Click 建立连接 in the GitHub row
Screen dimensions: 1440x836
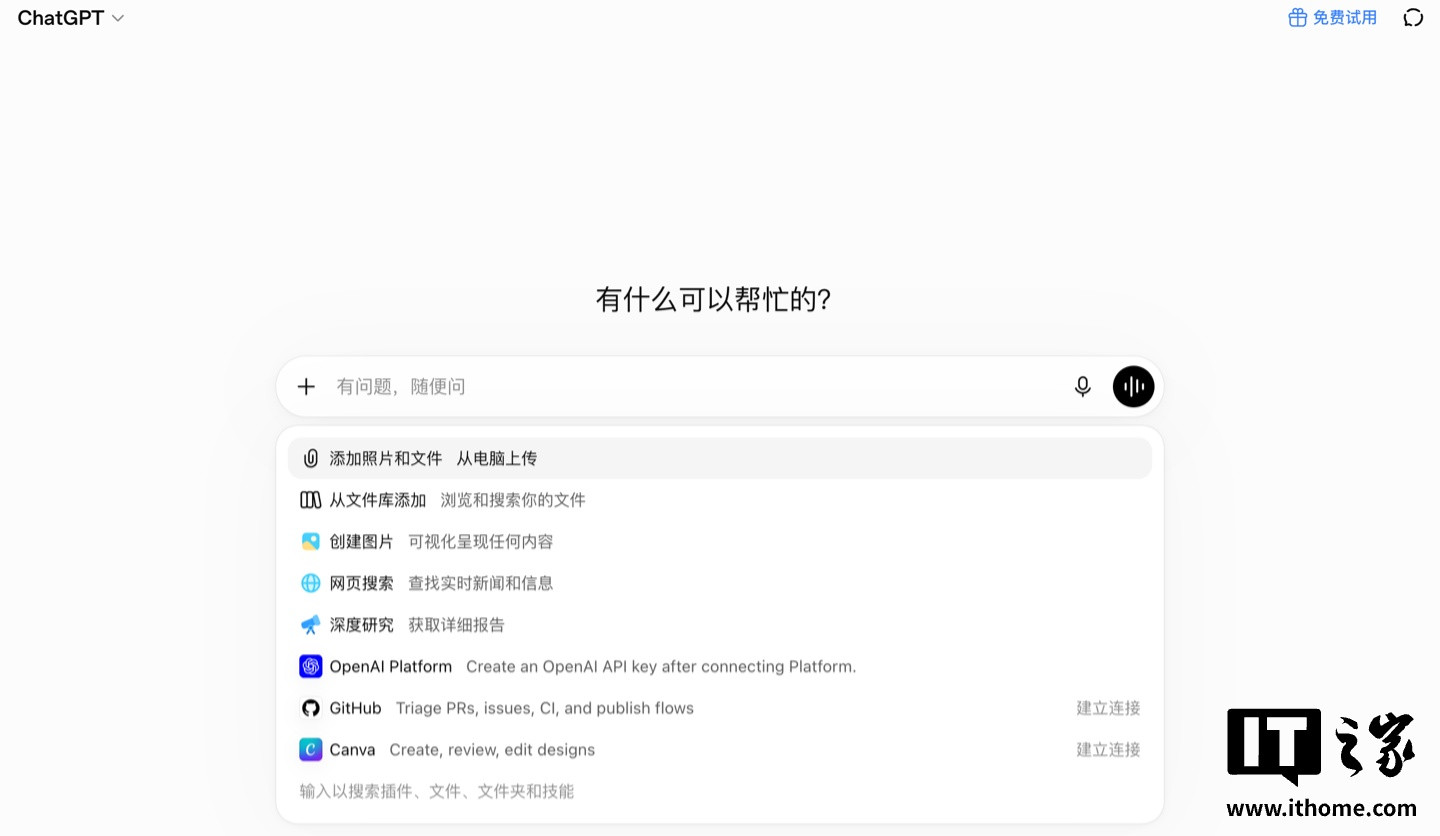coord(1108,708)
